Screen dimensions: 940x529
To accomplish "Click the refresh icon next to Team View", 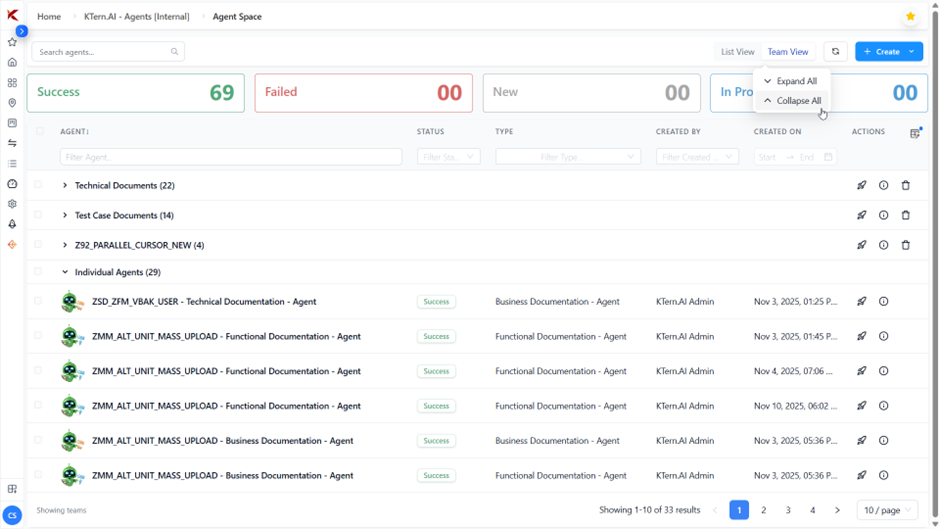I will coord(835,52).
